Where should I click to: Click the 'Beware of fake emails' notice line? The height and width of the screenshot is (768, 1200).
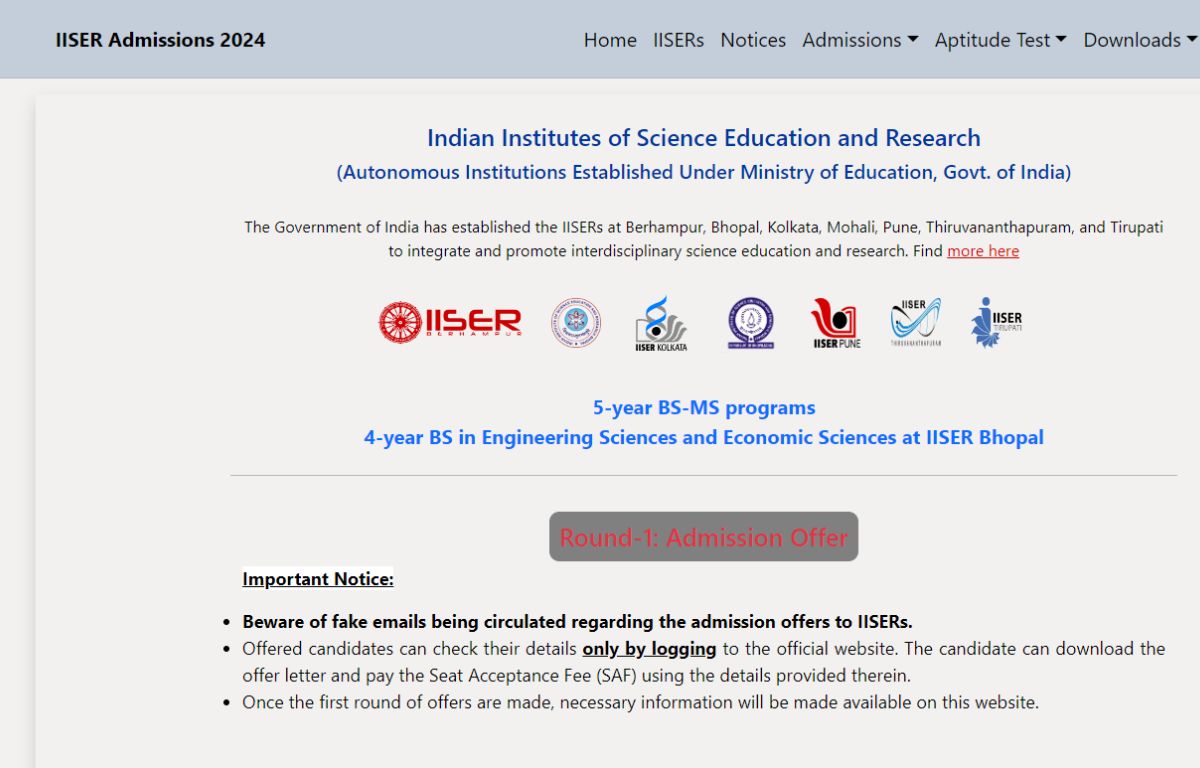point(577,621)
